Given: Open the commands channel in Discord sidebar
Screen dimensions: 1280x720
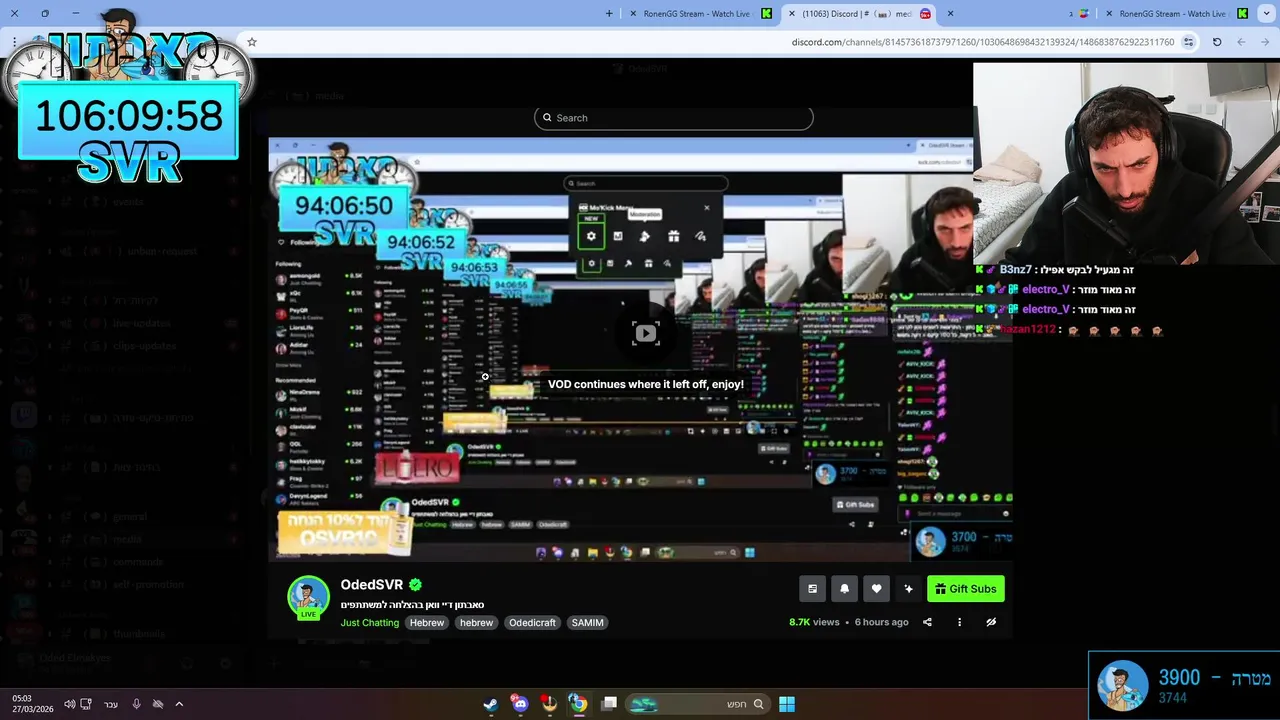Looking at the screenshot, I should (x=138, y=562).
